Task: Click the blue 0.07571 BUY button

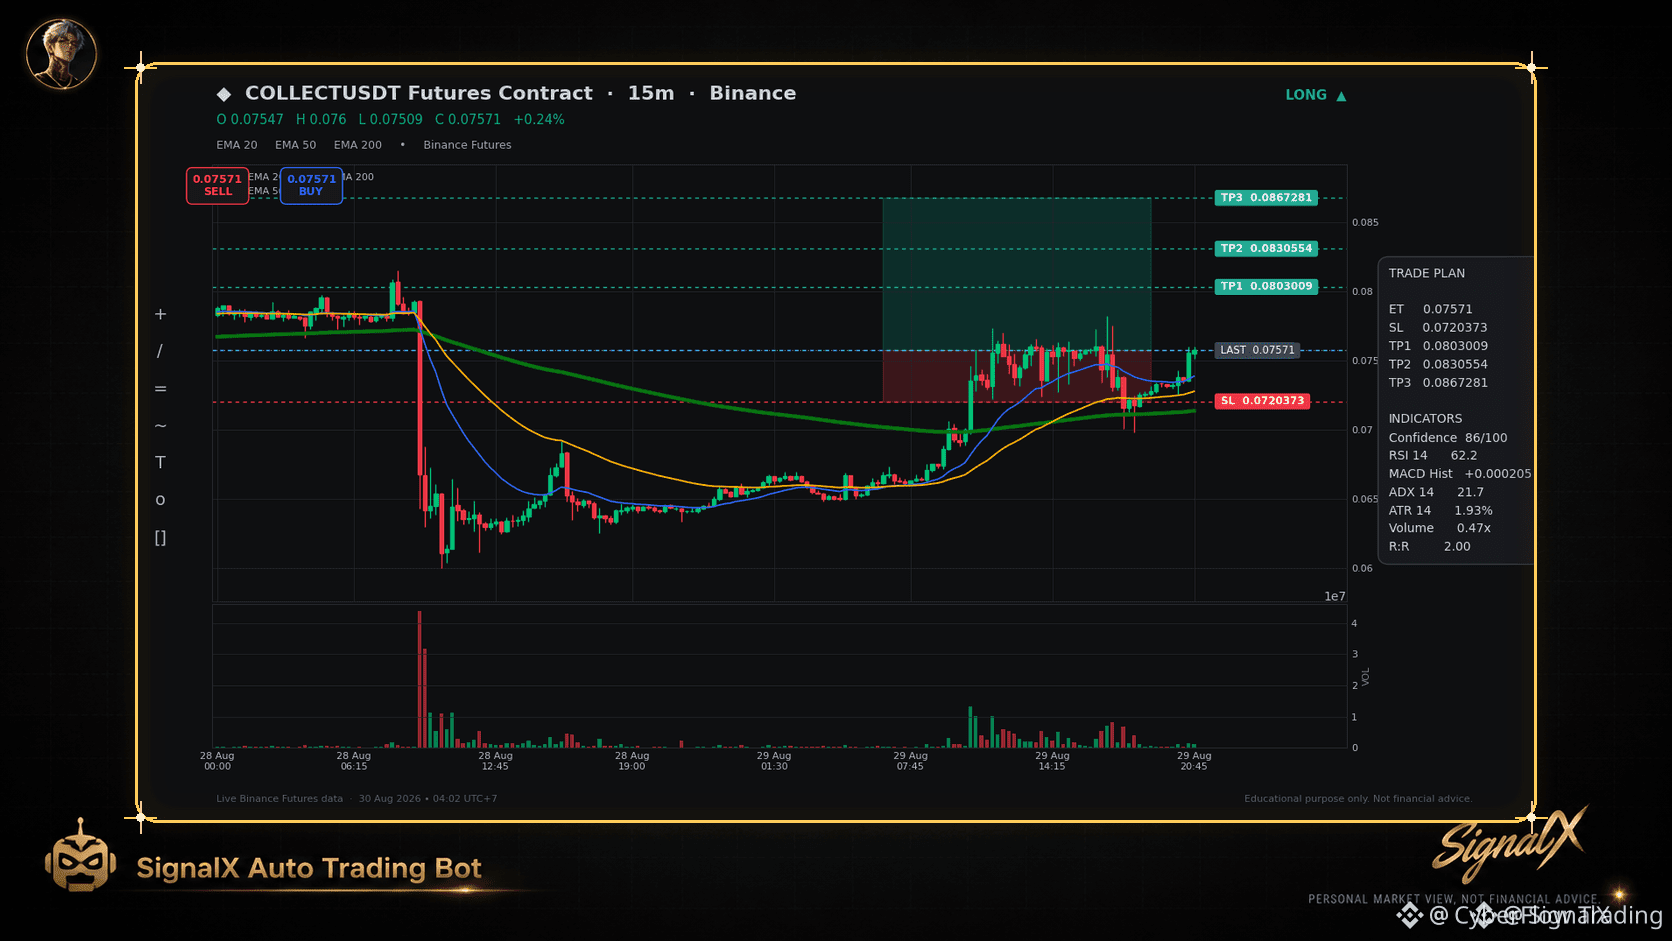Action: (311, 185)
